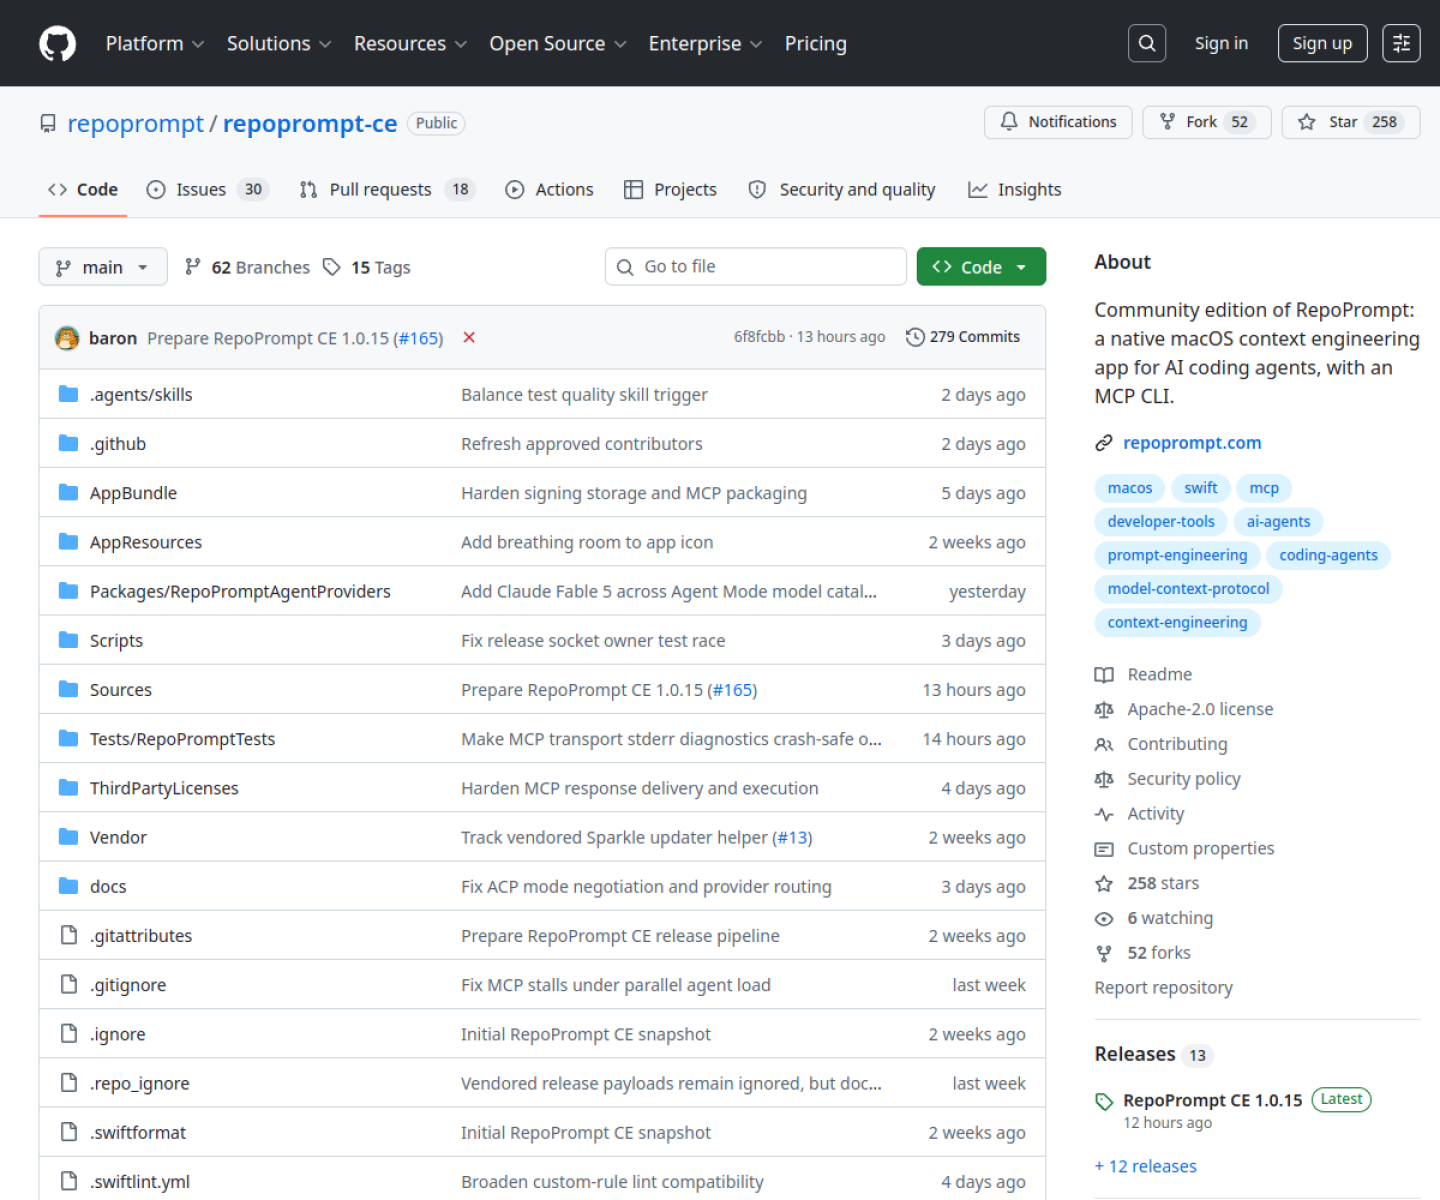Click the branch icon beside 62 Branches
This screenshot has width=1440, height=1200.
(x=193, y=266)
